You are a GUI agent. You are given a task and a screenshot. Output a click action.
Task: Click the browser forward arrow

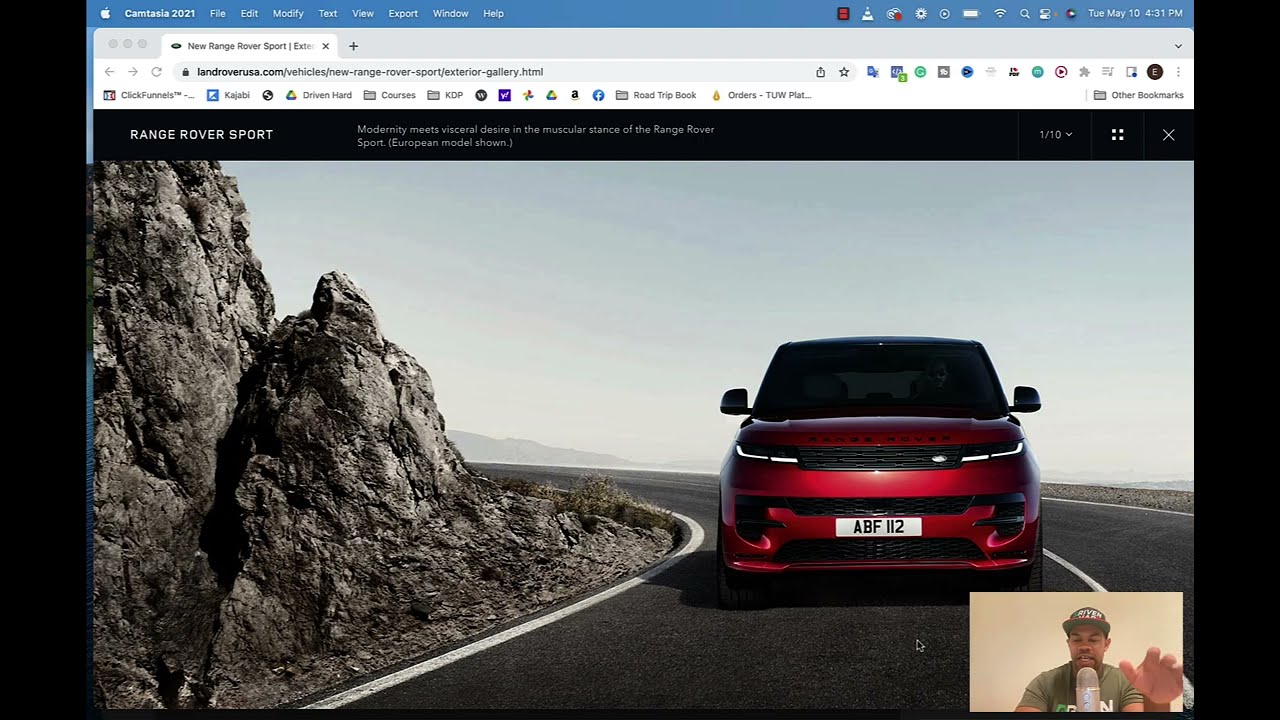pyautogui.click(x=132, y=72)
